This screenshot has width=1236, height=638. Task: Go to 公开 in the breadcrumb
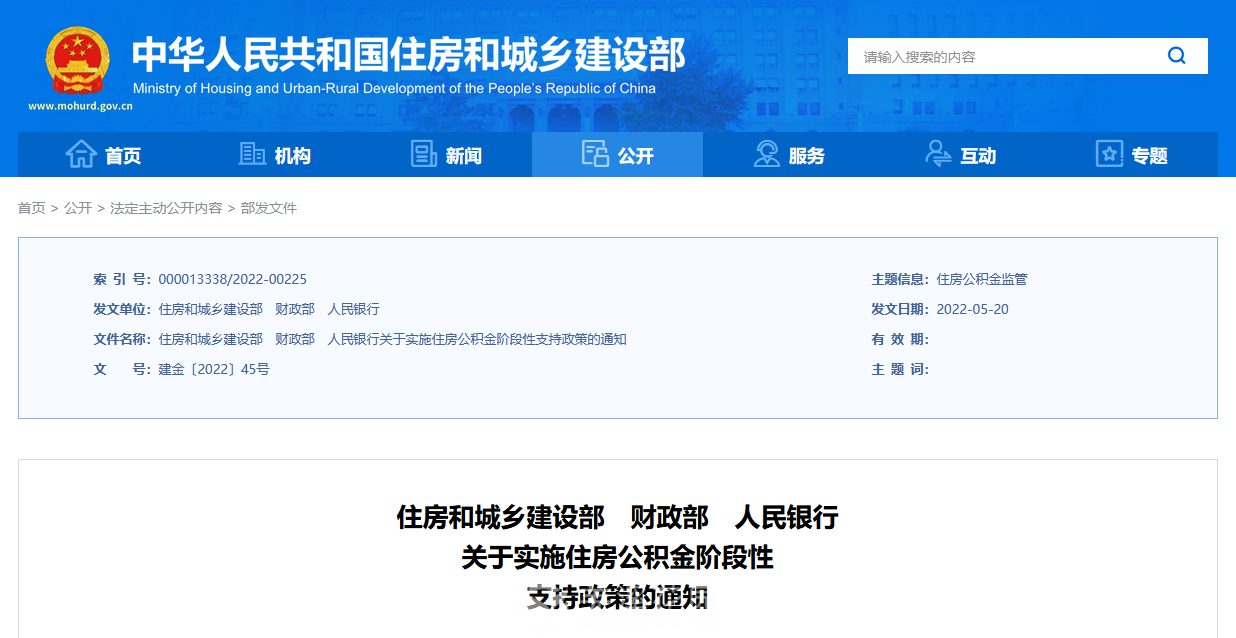[78, 208]
